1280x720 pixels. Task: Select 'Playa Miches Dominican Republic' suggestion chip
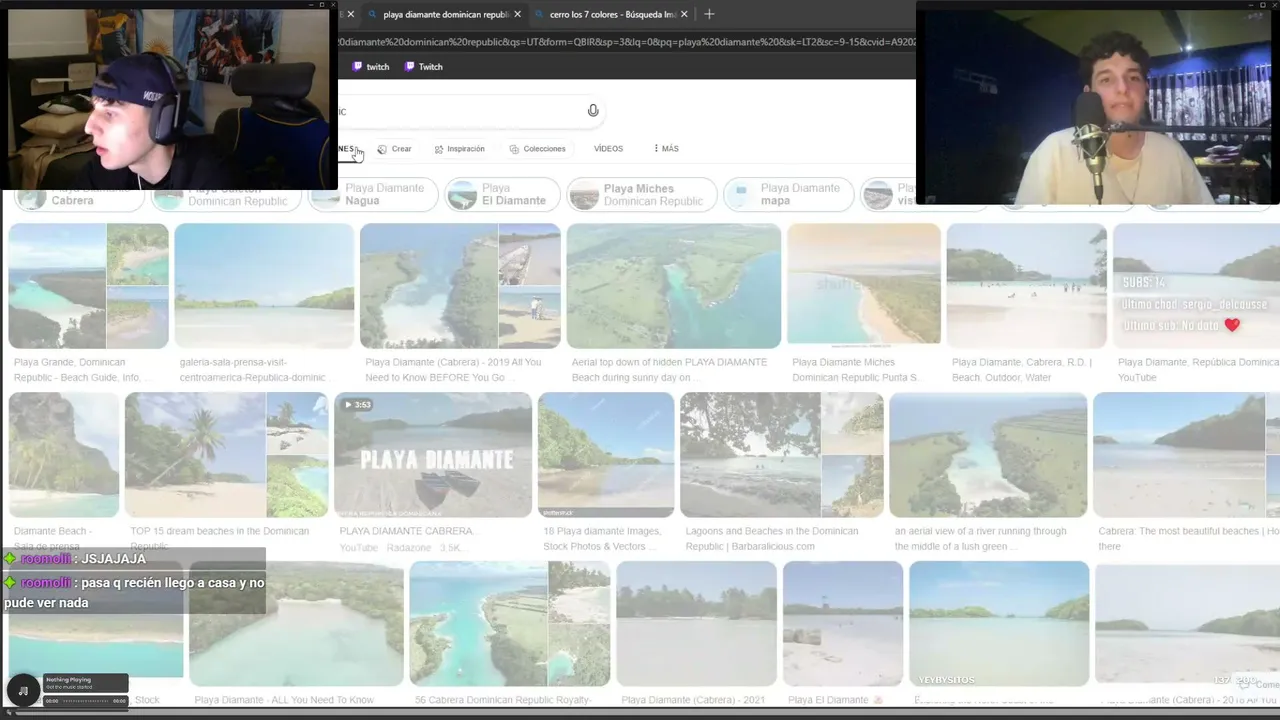pos(641,194)
